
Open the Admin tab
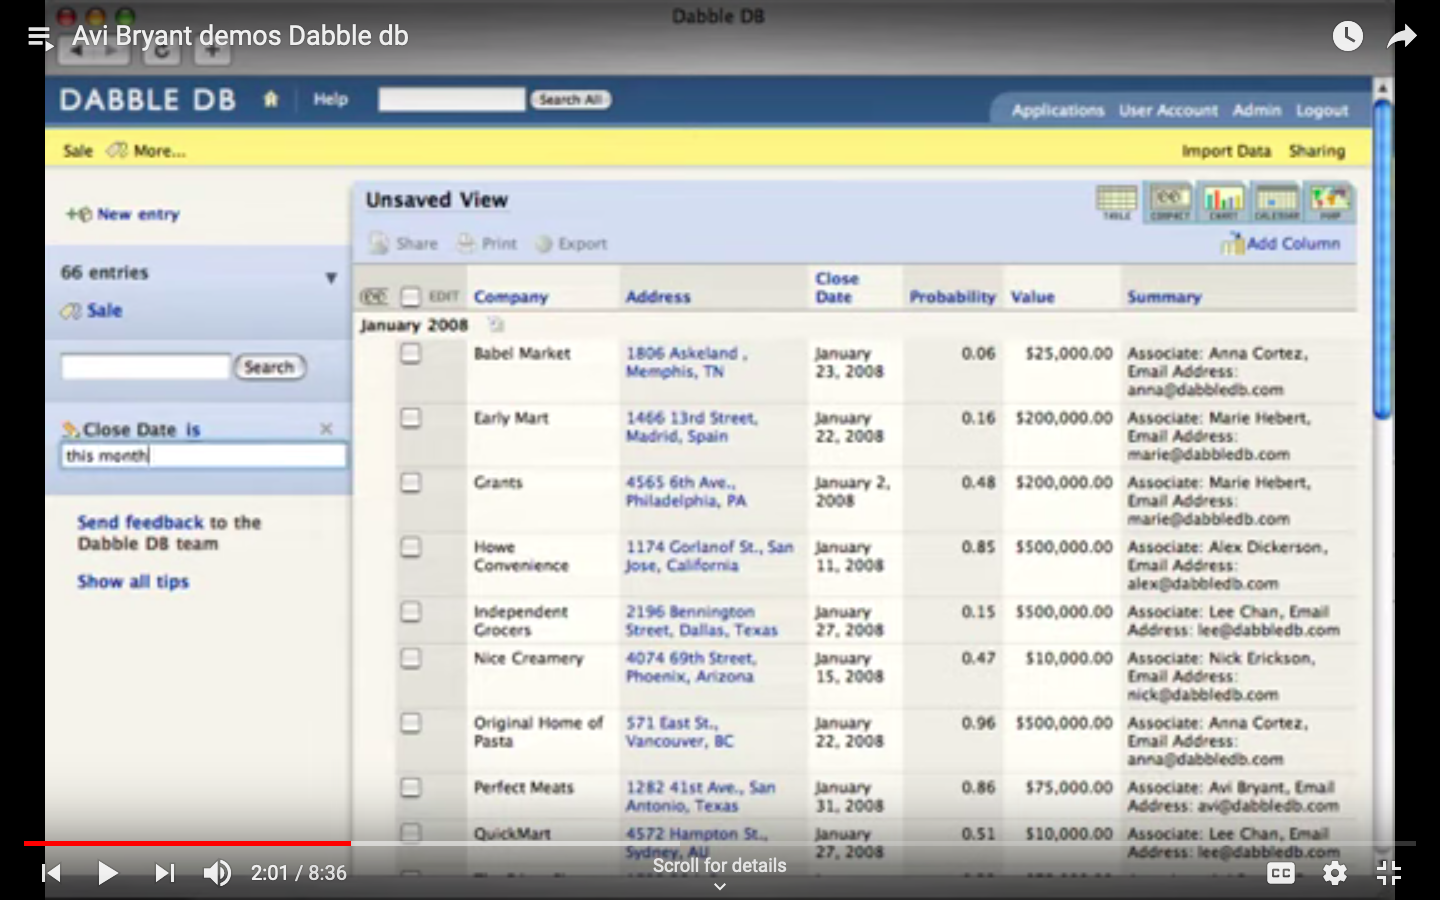coord(1257,110)
